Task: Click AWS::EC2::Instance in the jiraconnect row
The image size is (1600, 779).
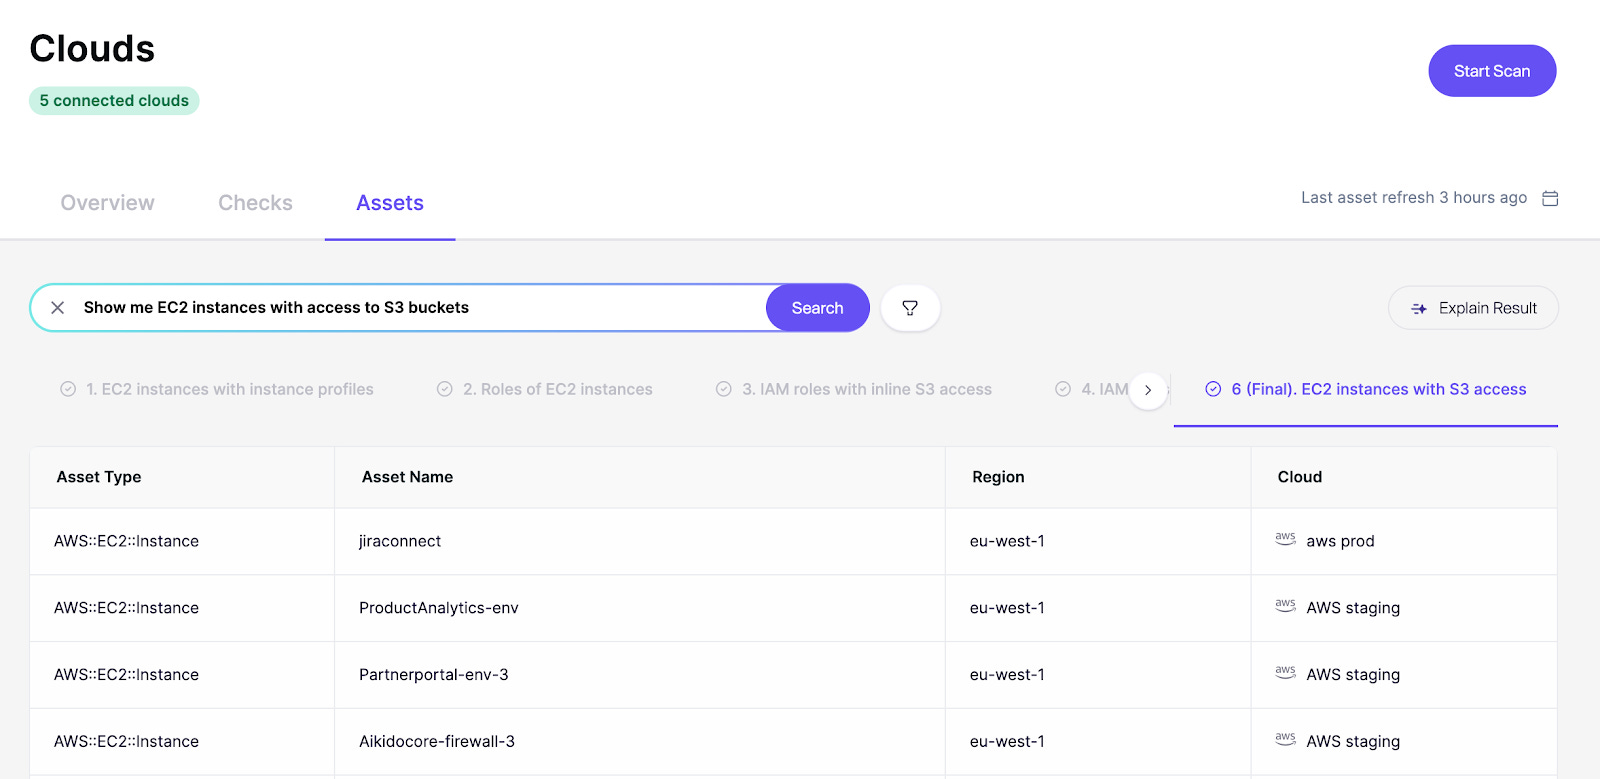Action: click(126, 541)
